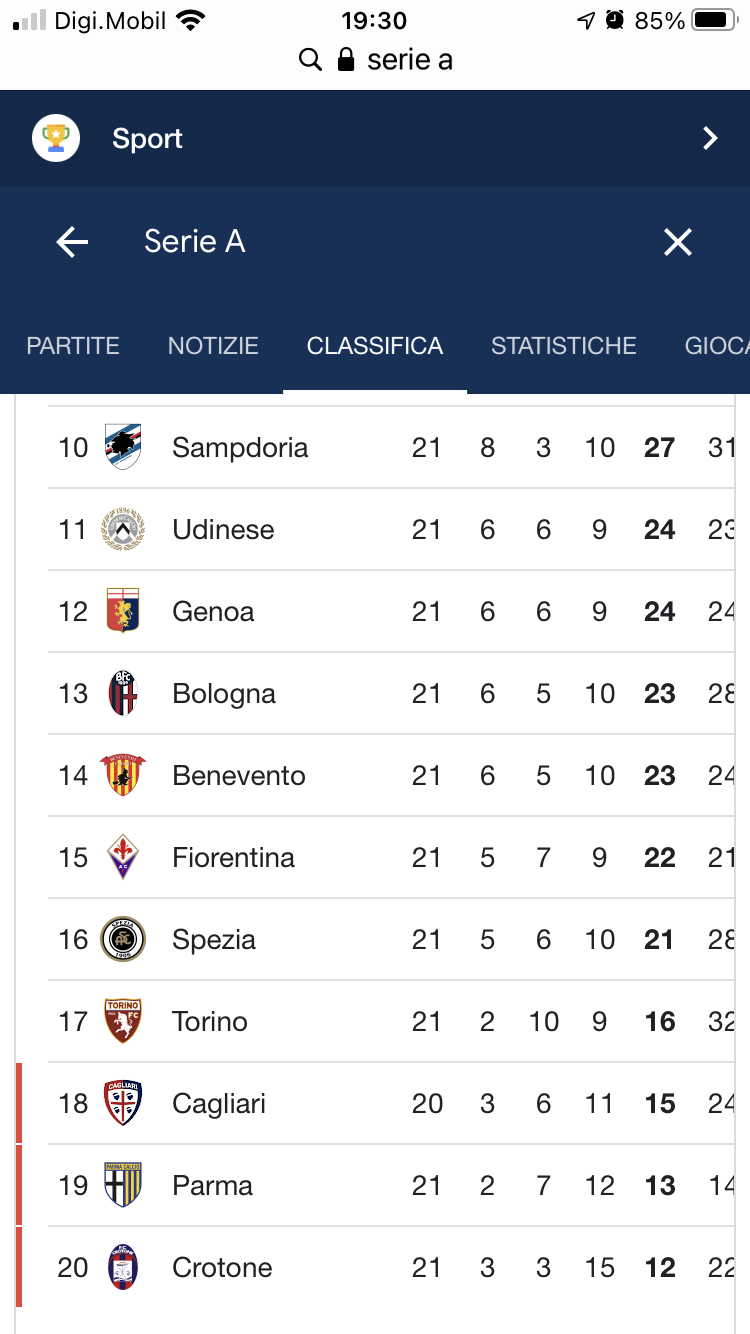Tap the Genoa club crest

(123, 611)
